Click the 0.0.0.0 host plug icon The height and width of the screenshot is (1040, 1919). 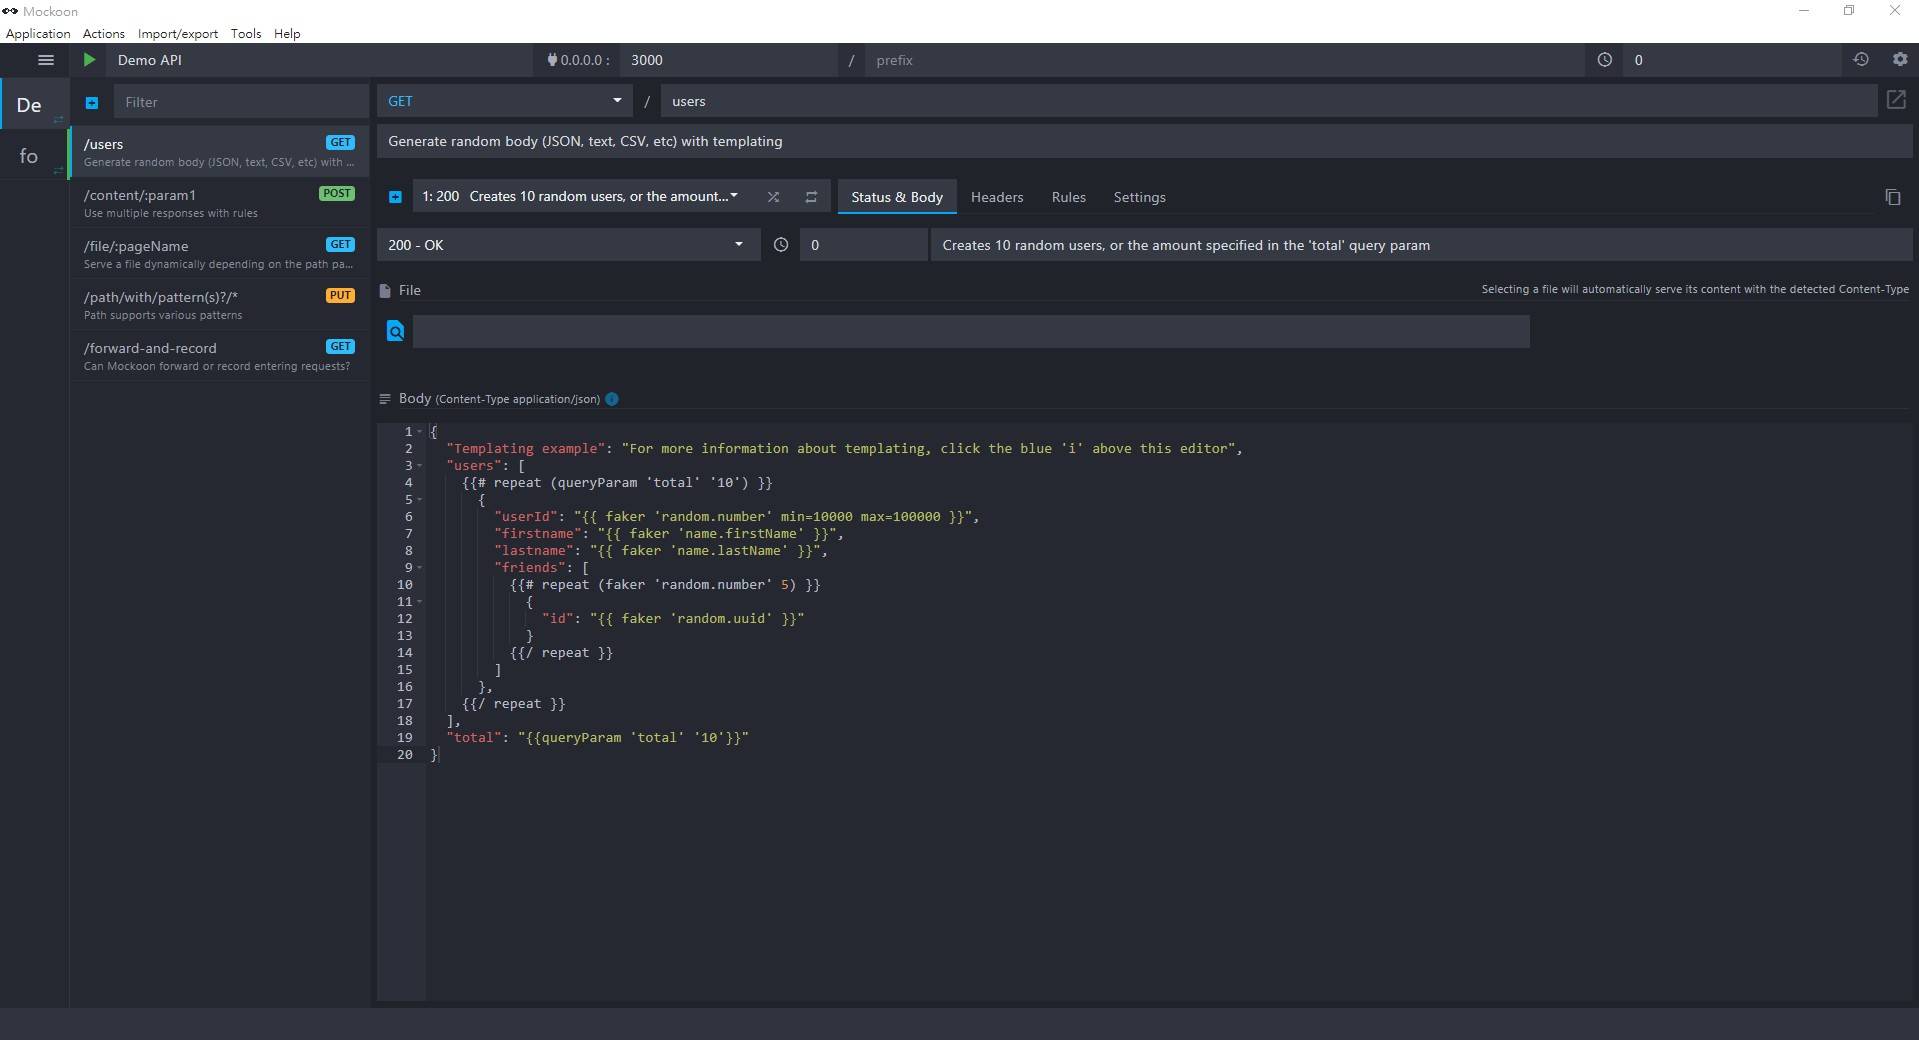coord(552,60)
